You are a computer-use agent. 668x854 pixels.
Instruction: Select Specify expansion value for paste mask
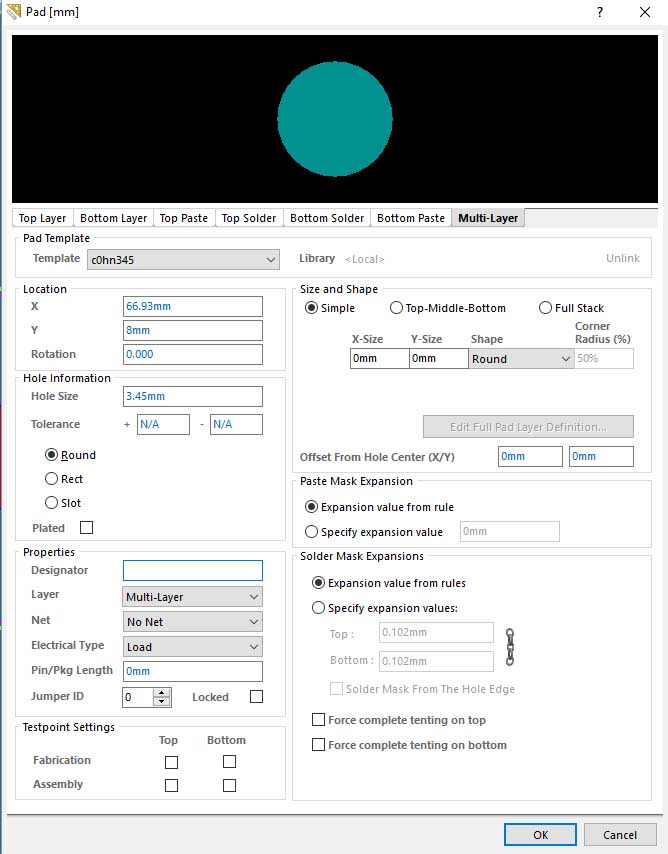click(x=313, y=532)
